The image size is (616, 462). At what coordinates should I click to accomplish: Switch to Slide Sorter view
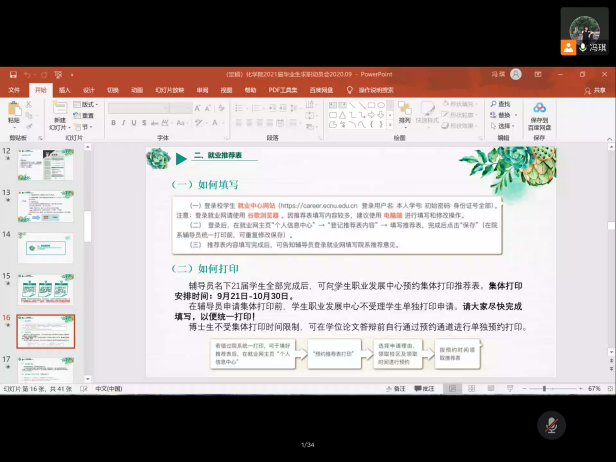[472, 388]
